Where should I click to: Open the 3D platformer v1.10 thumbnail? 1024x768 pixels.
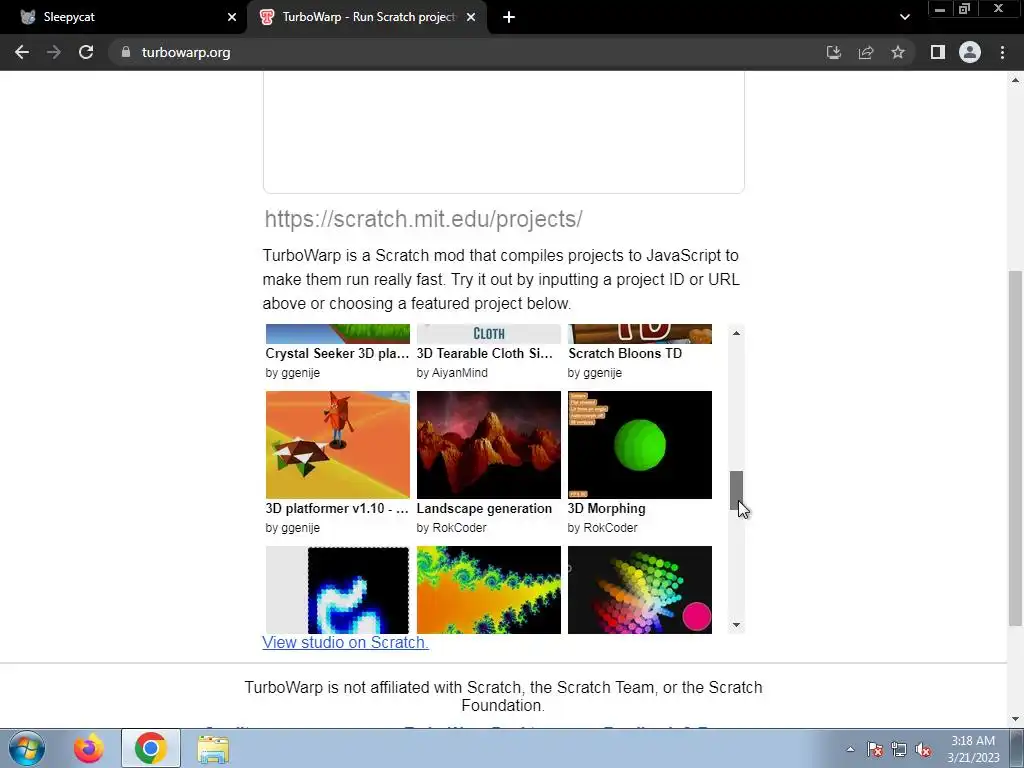[338, 445]
